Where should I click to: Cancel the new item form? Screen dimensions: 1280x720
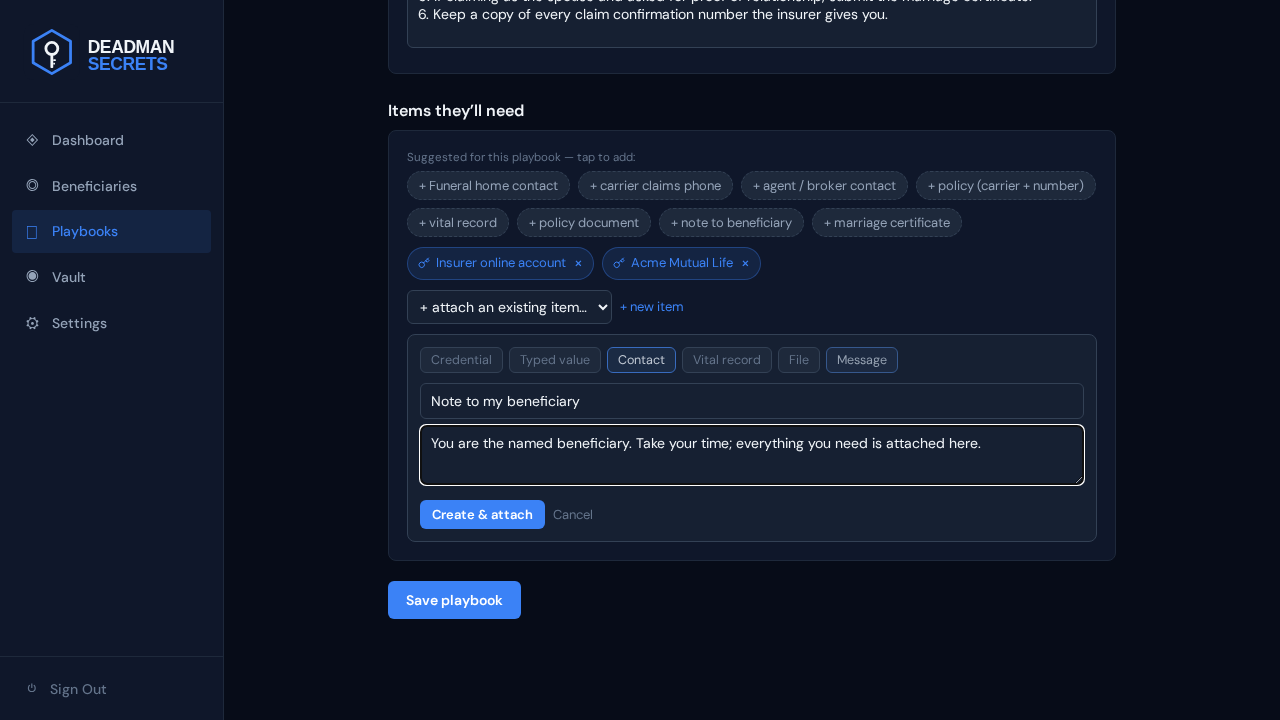573,514
